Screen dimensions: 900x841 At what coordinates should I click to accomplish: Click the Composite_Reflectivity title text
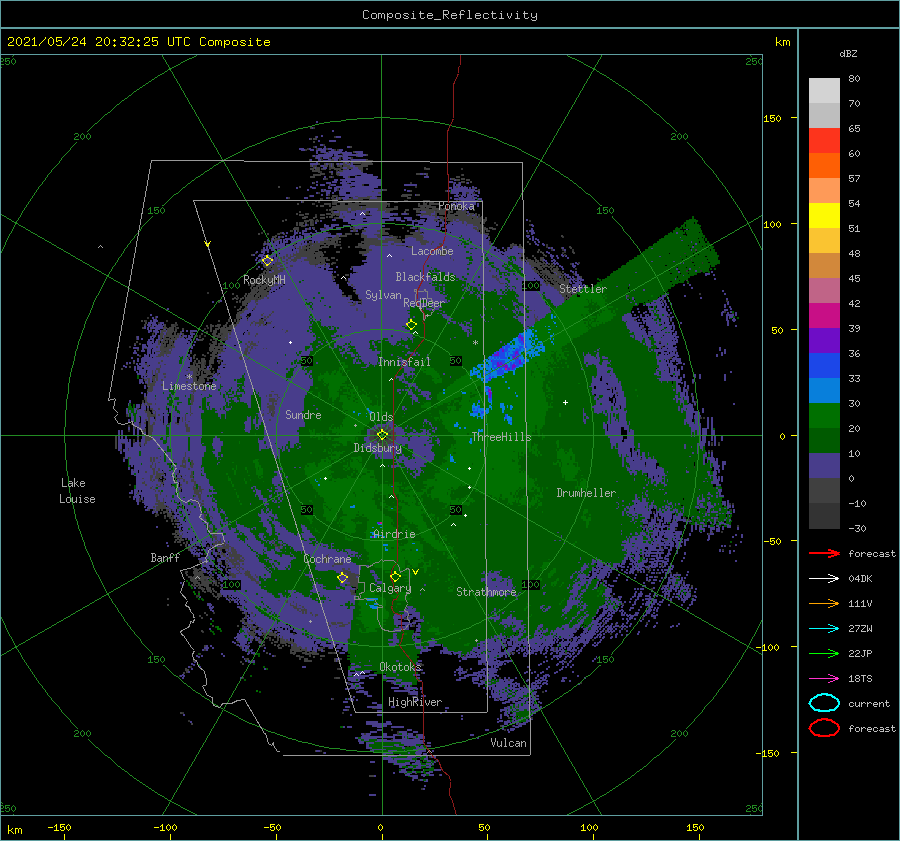click(x=450, y=15)
